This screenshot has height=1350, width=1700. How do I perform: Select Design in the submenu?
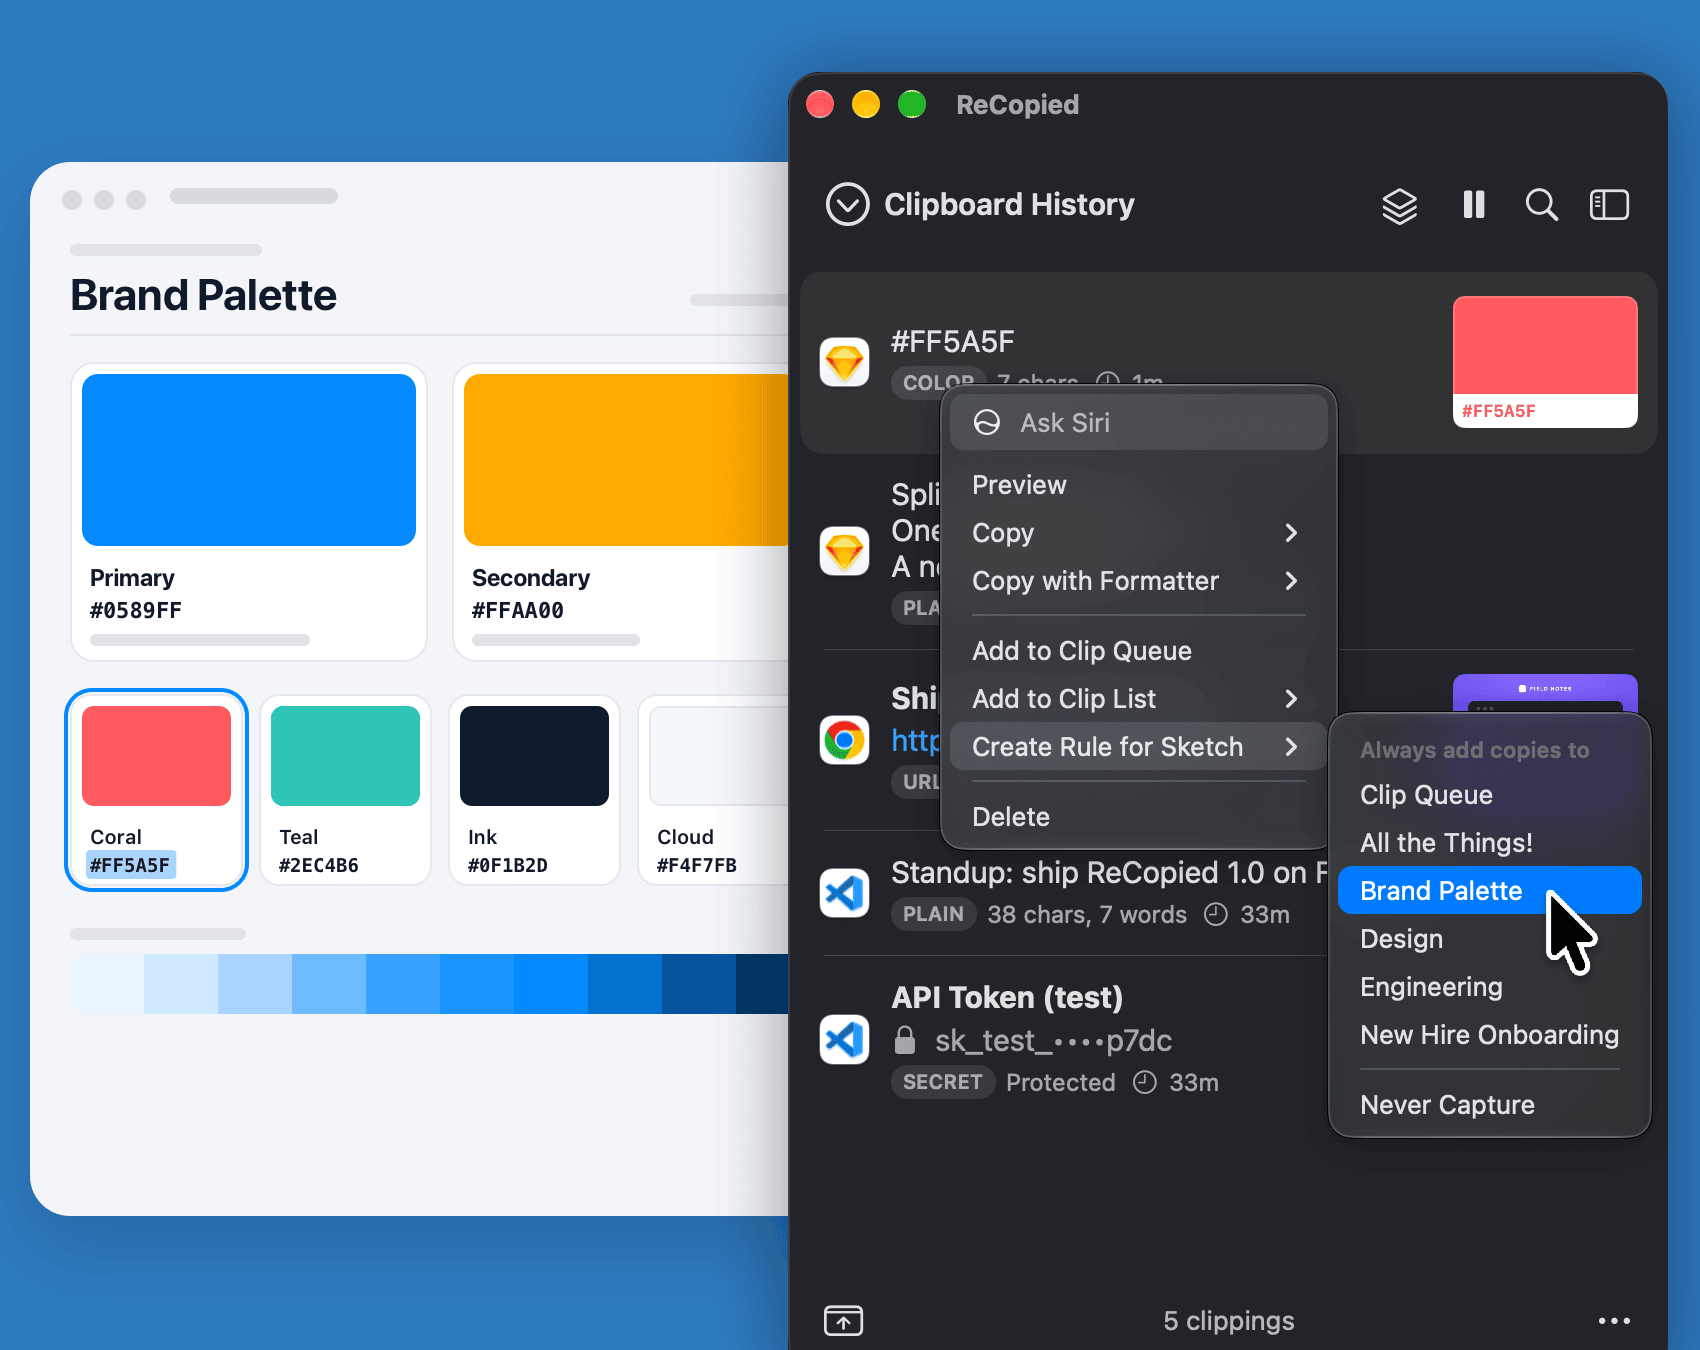coord(1489,939)
